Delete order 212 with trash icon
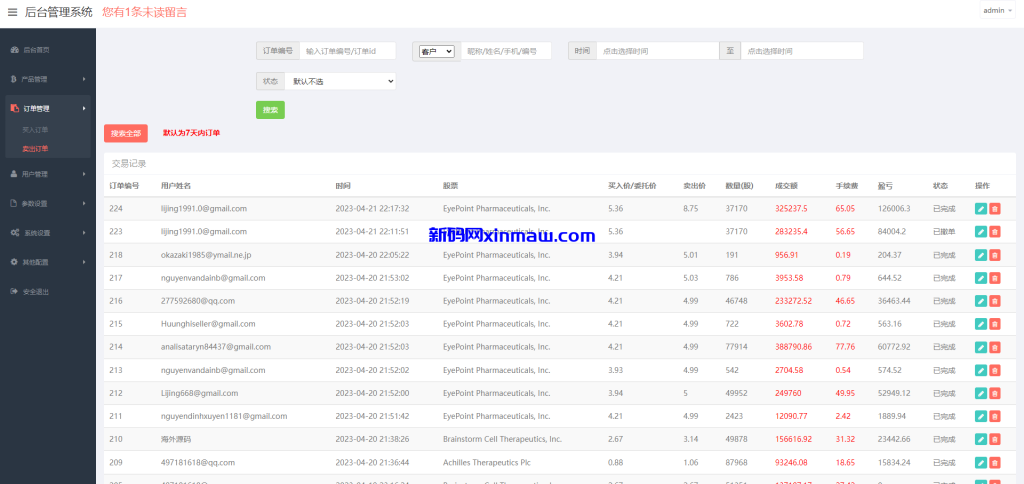Screen dimensions: 1024x484 [995, 393]
